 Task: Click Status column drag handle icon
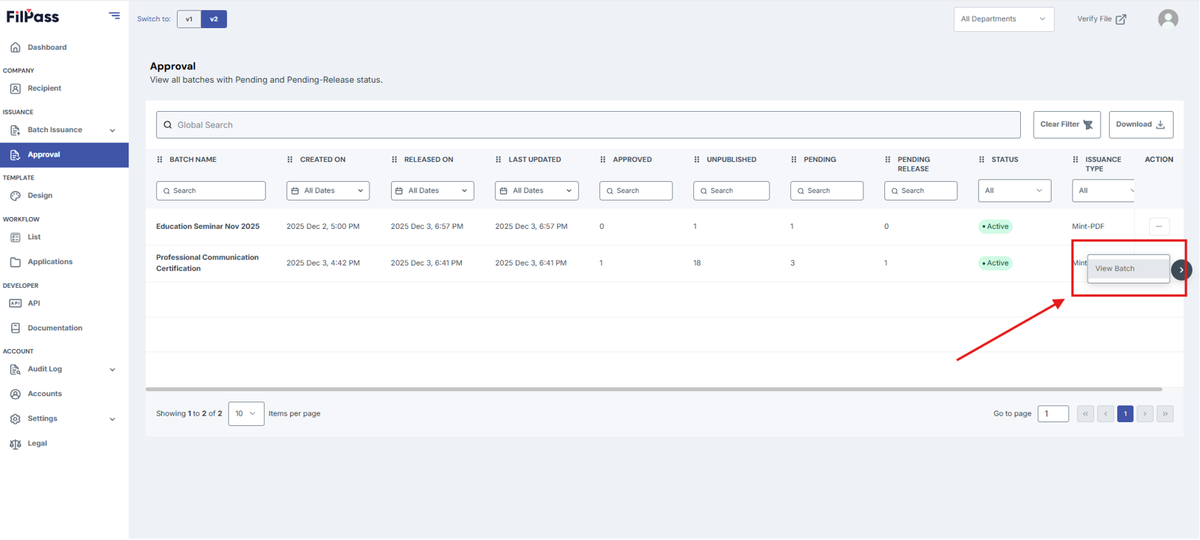982,160
